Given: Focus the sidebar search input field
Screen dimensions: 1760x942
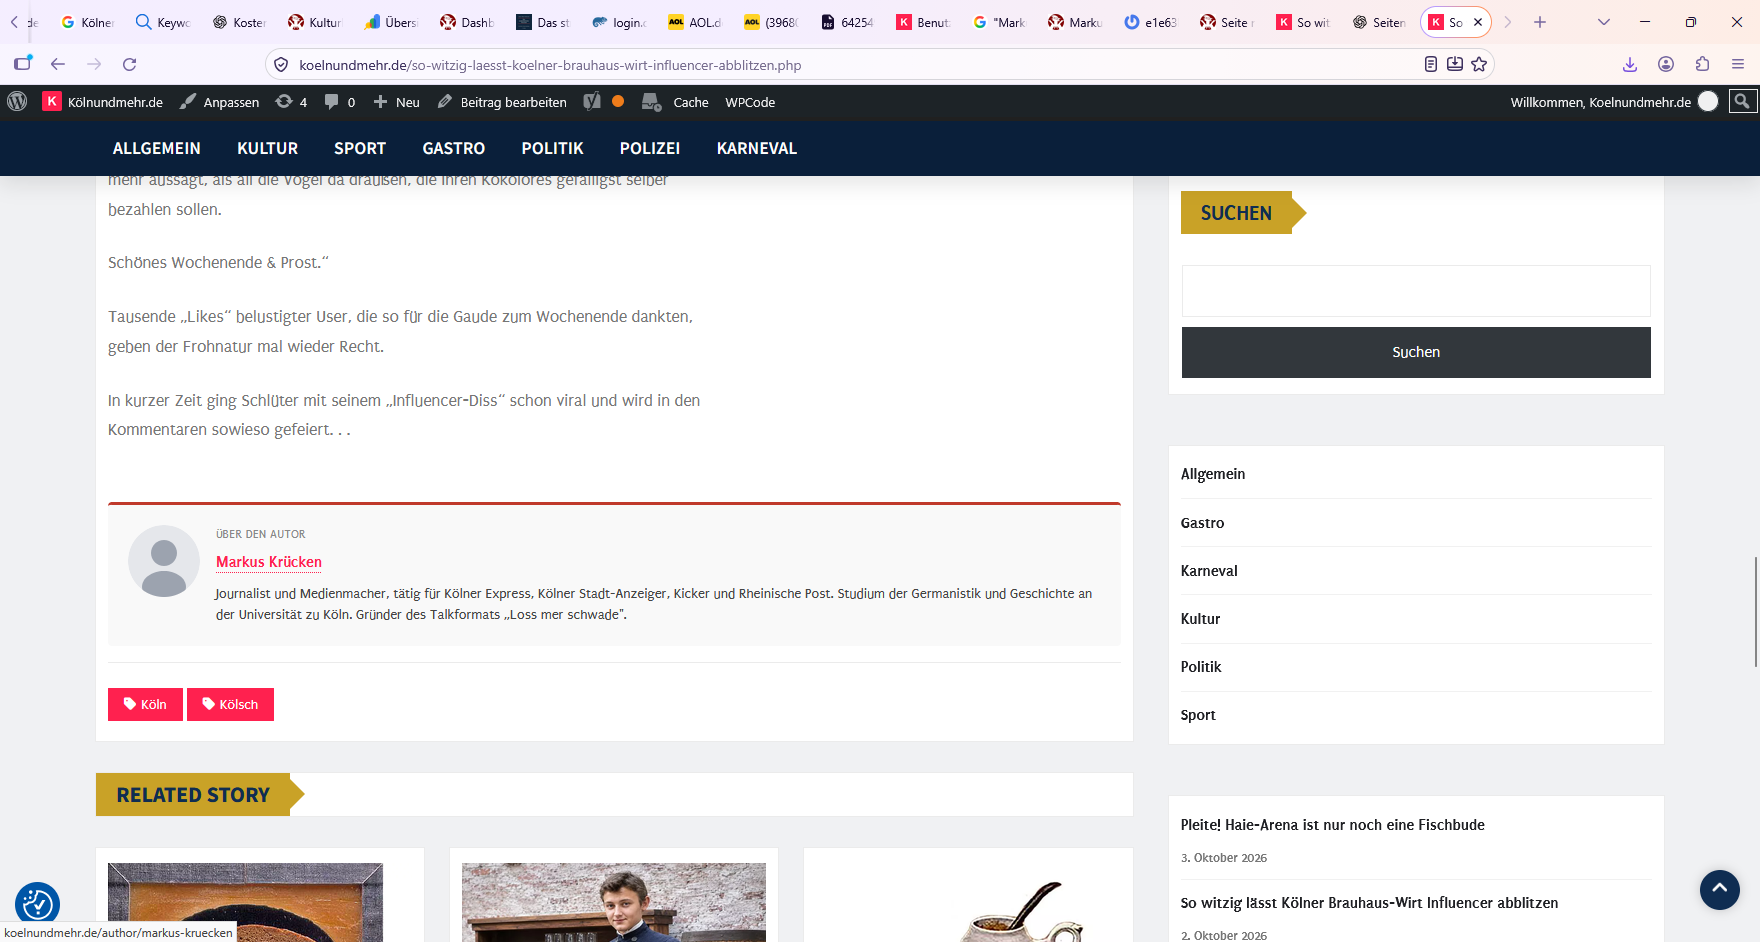Looking at the screenshot, I should [x=1416, y=291].
